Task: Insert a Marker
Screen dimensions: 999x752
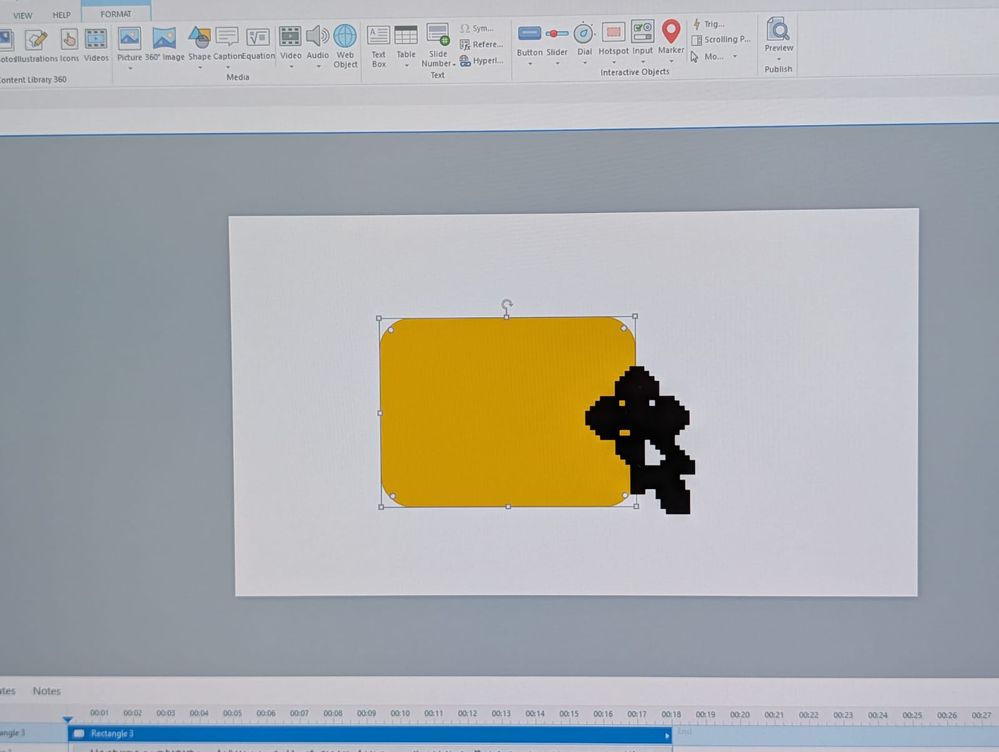Action: [671, 37]
